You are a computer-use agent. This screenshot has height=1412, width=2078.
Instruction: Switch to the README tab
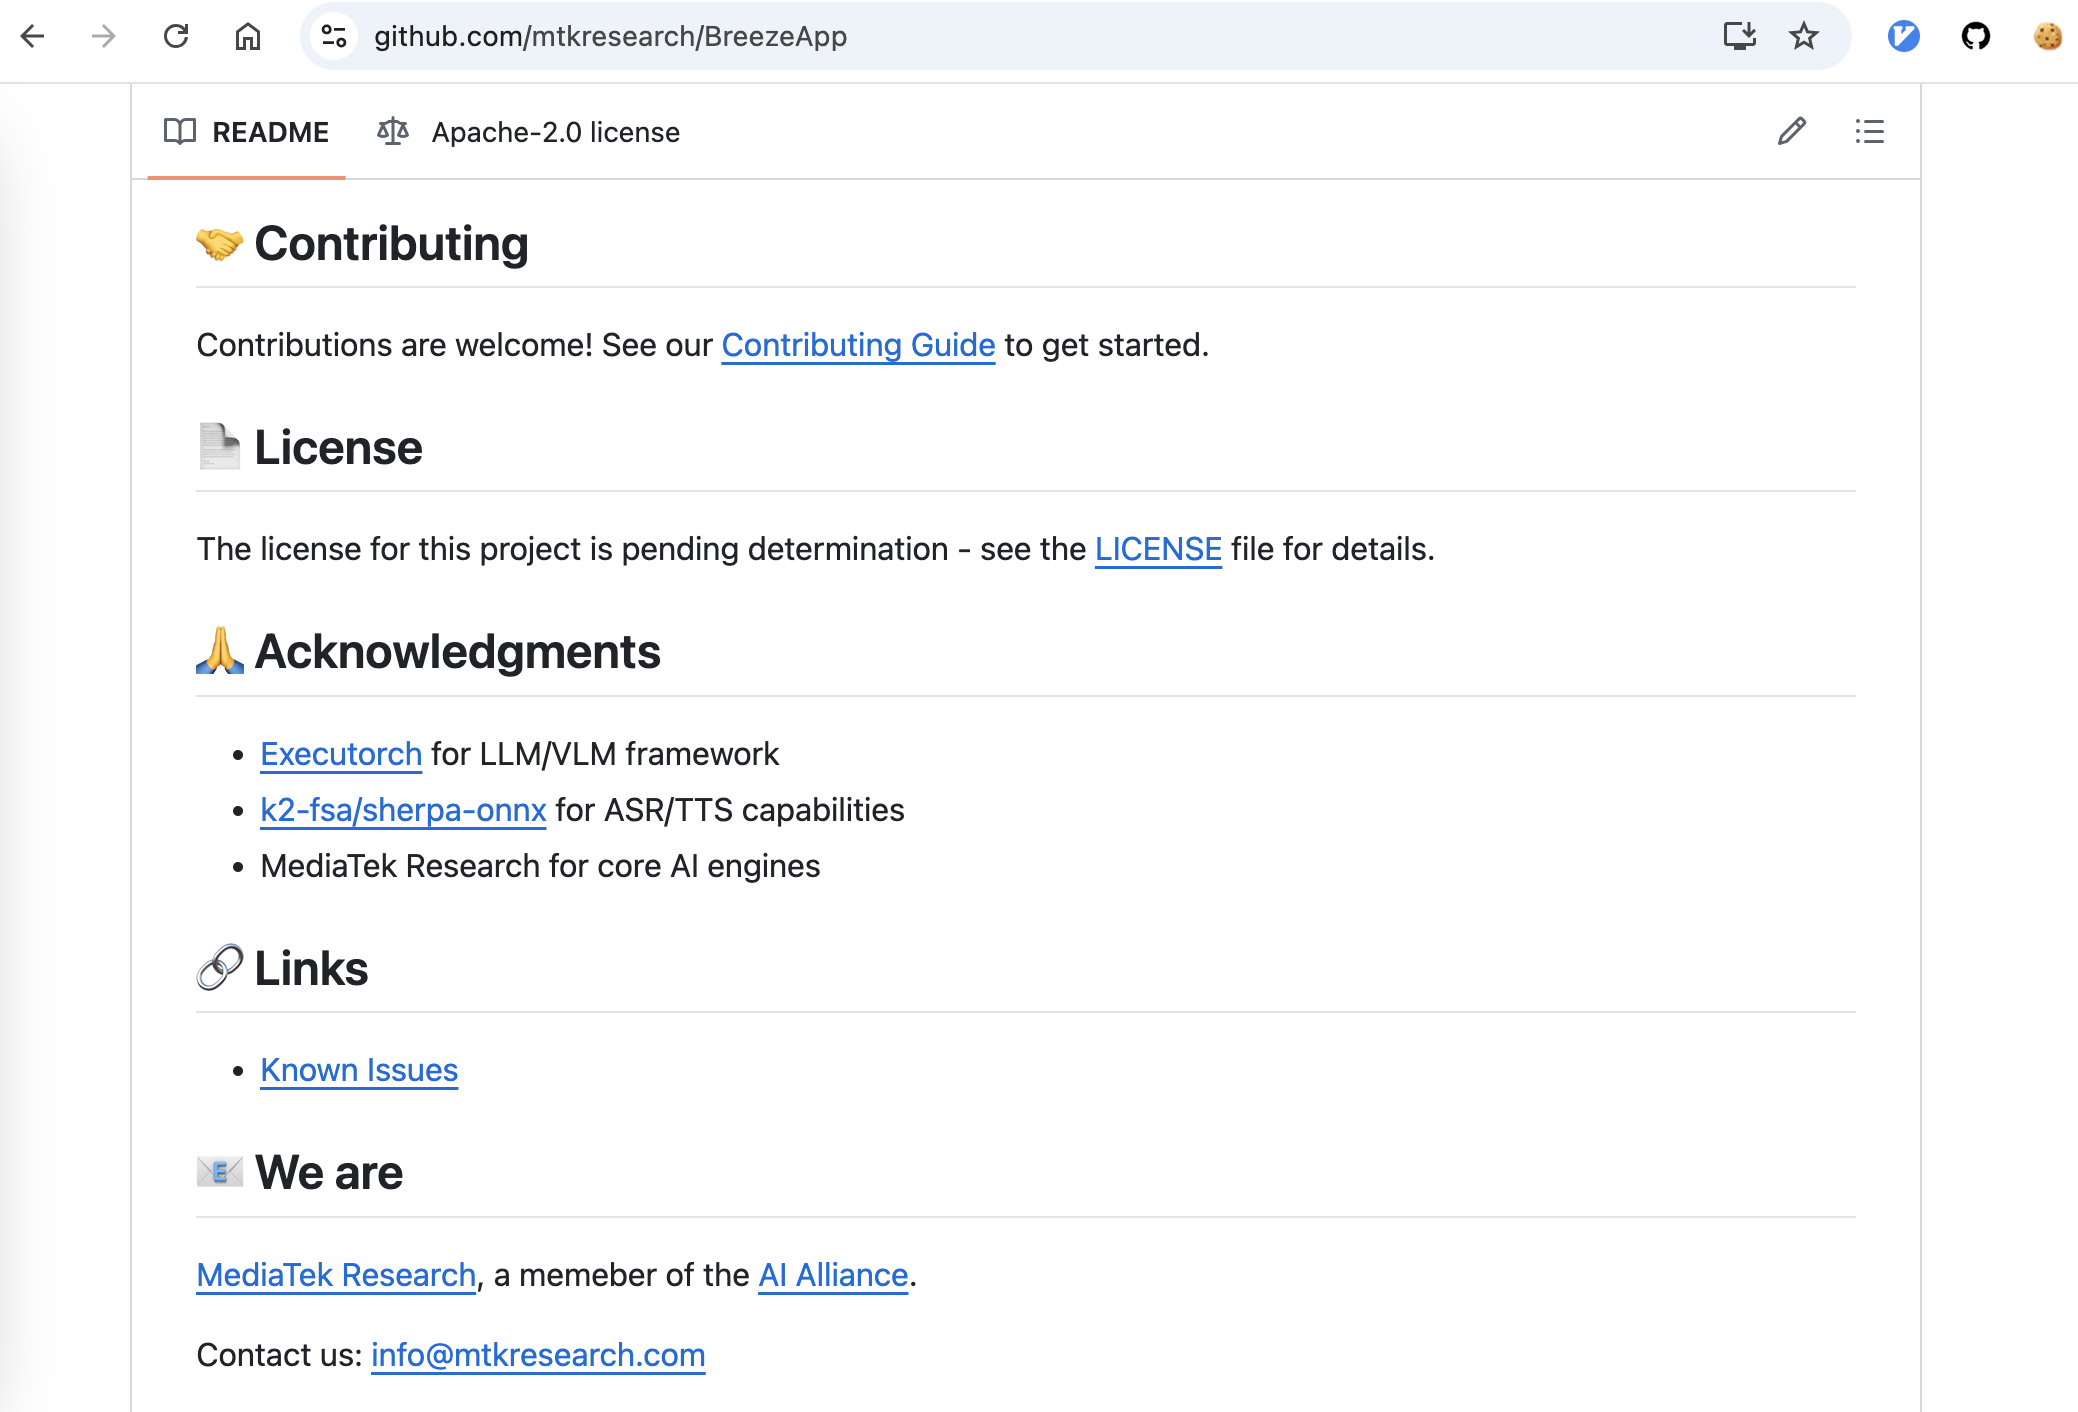[247, 132]
